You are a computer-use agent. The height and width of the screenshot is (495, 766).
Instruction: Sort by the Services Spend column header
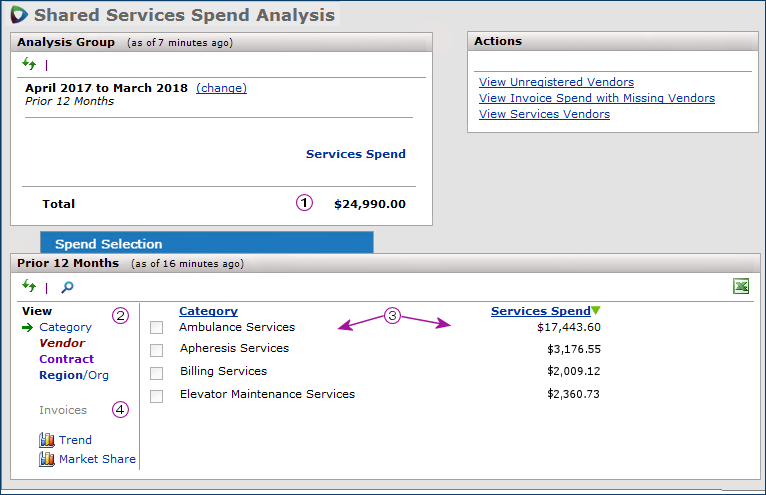[540, 311]
